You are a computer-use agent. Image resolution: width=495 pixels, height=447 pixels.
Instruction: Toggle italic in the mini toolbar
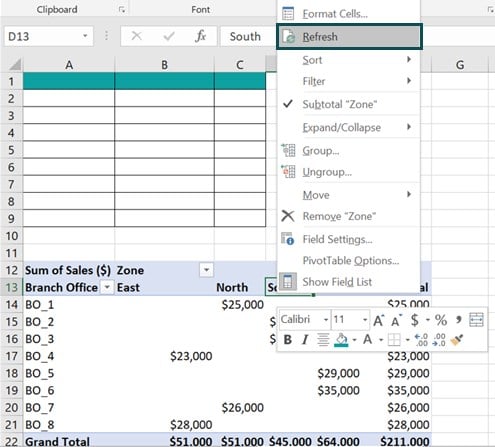[x=305, y=340]
